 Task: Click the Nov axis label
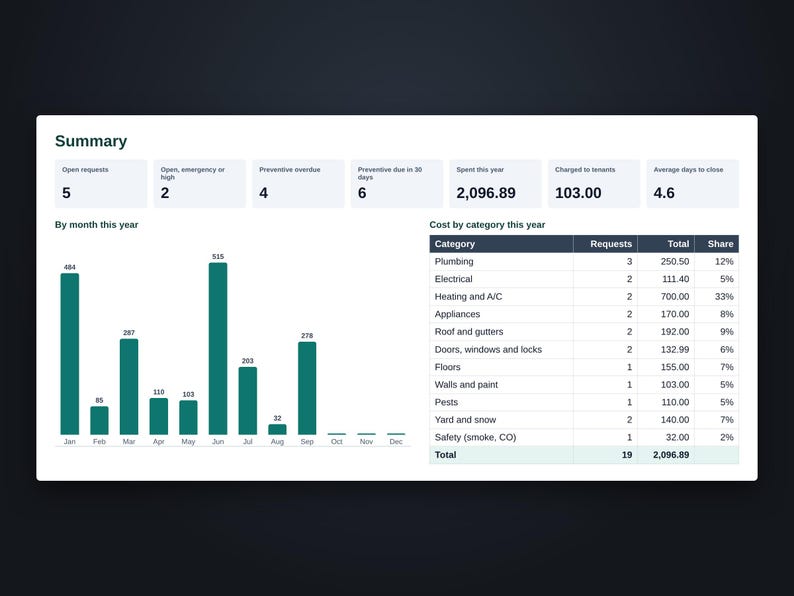pos(366,442)
